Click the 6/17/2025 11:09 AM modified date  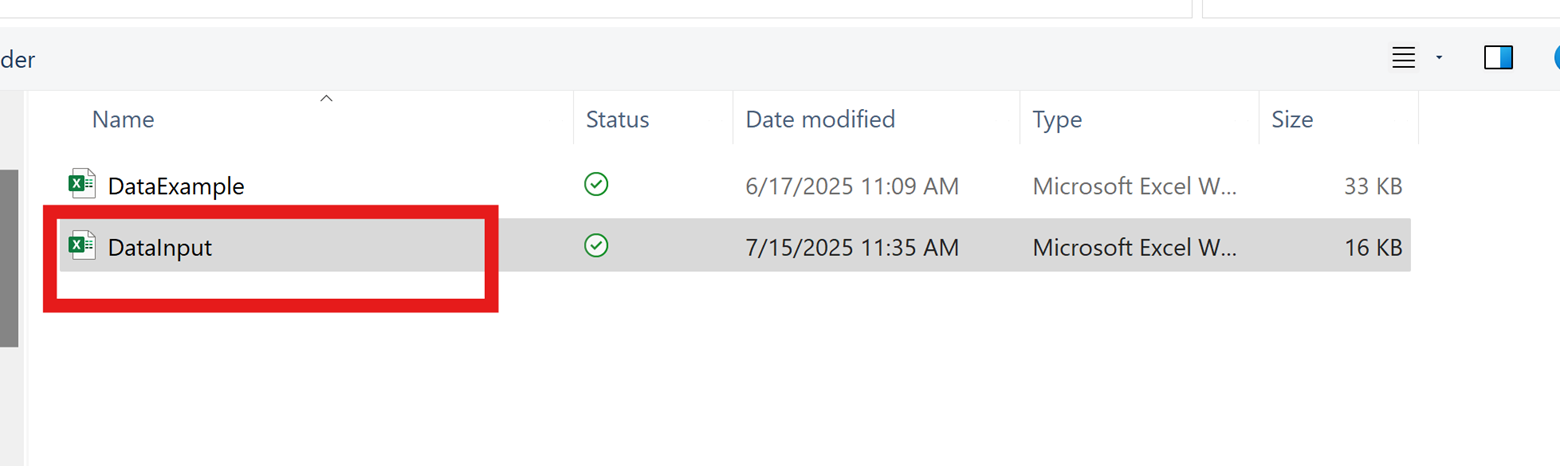coord(852,186)
